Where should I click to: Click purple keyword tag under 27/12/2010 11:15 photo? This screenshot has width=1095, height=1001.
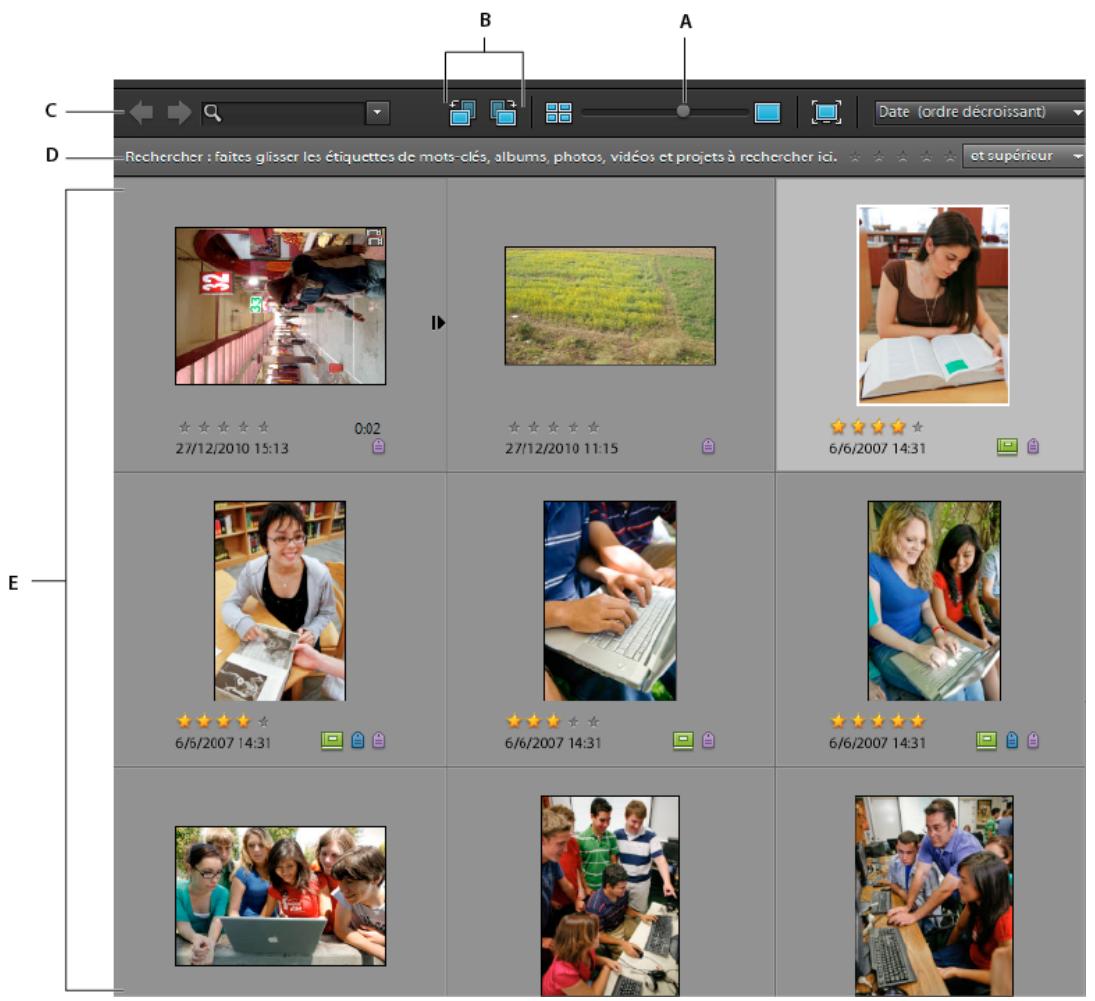(708, 446)
